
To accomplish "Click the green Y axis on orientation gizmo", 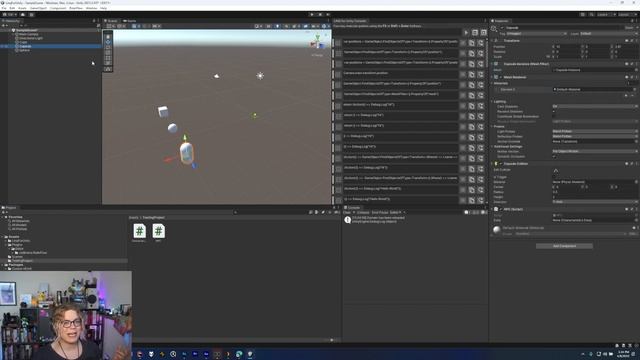I will (x=317, y=38).
